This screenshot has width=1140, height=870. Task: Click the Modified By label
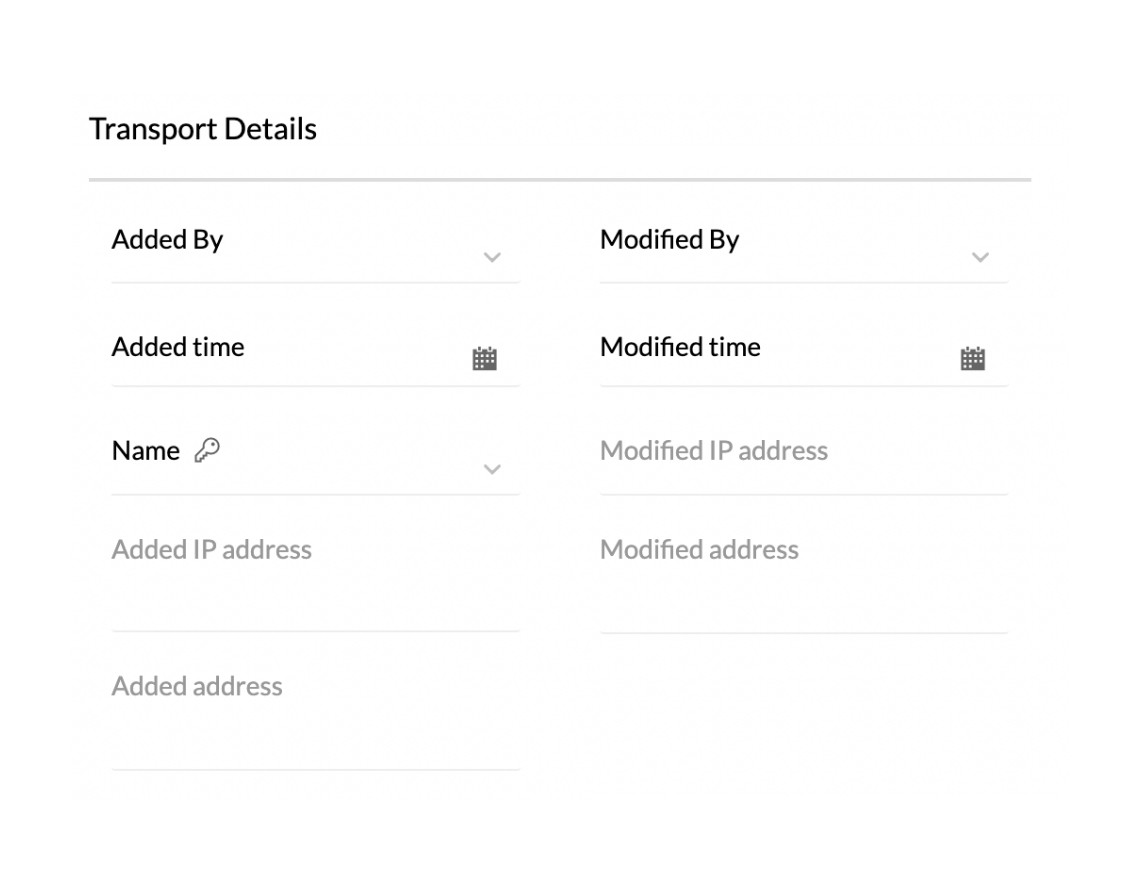pyautogui.click(x=670, y=240)
